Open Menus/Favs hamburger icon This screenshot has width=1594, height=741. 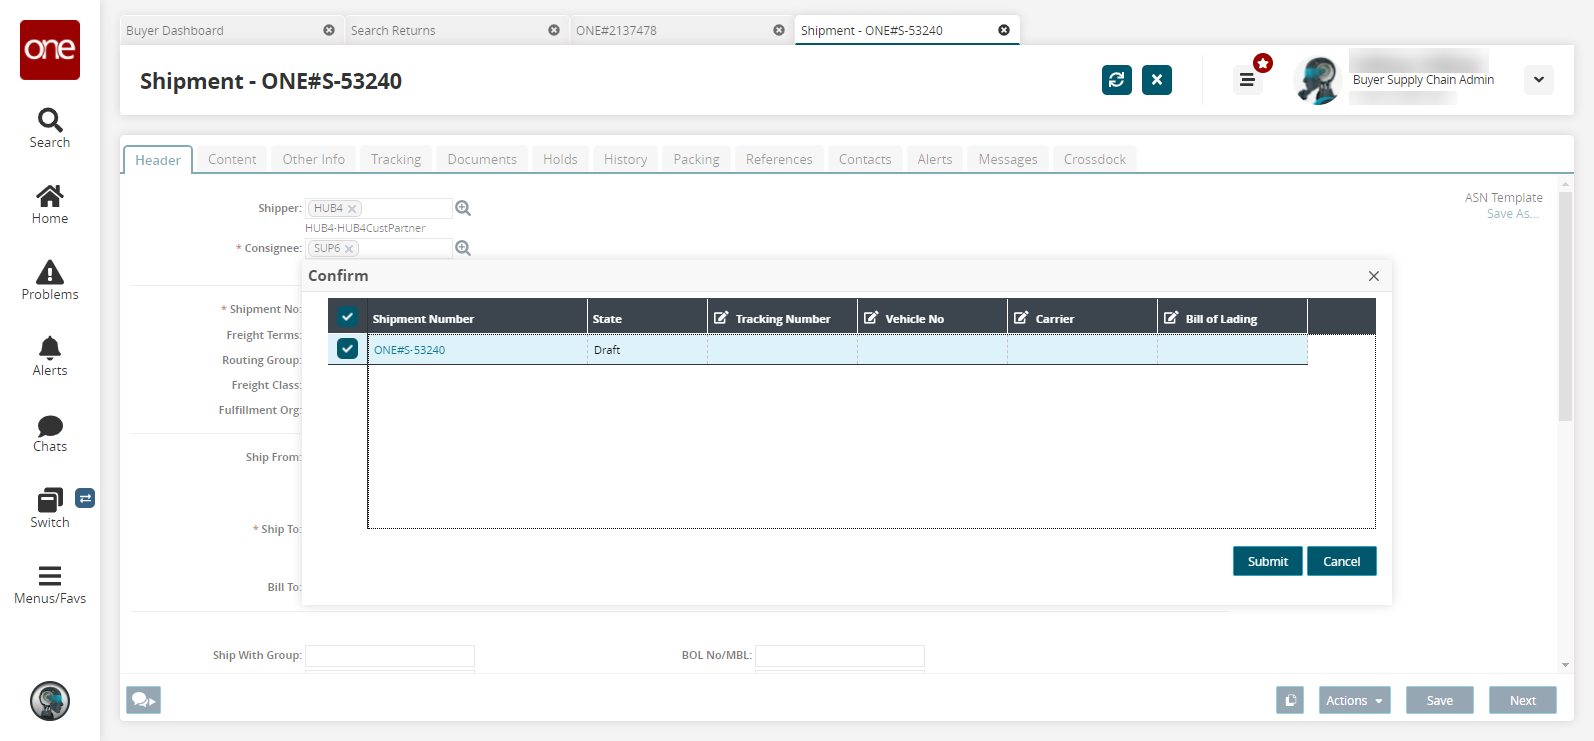click(50, 576)
